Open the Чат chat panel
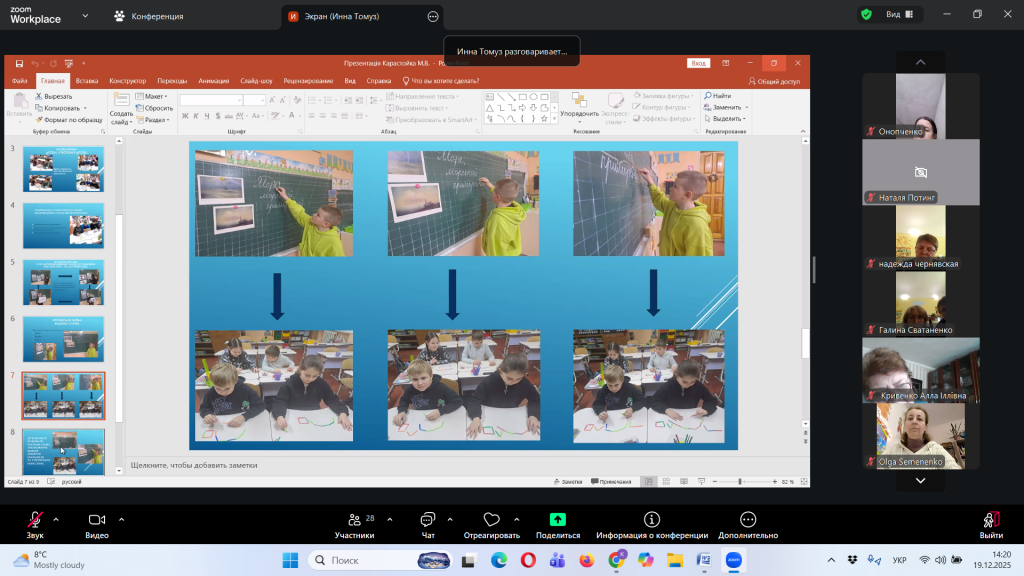This screenshot has width=1024, height=576. click(428, 520)
